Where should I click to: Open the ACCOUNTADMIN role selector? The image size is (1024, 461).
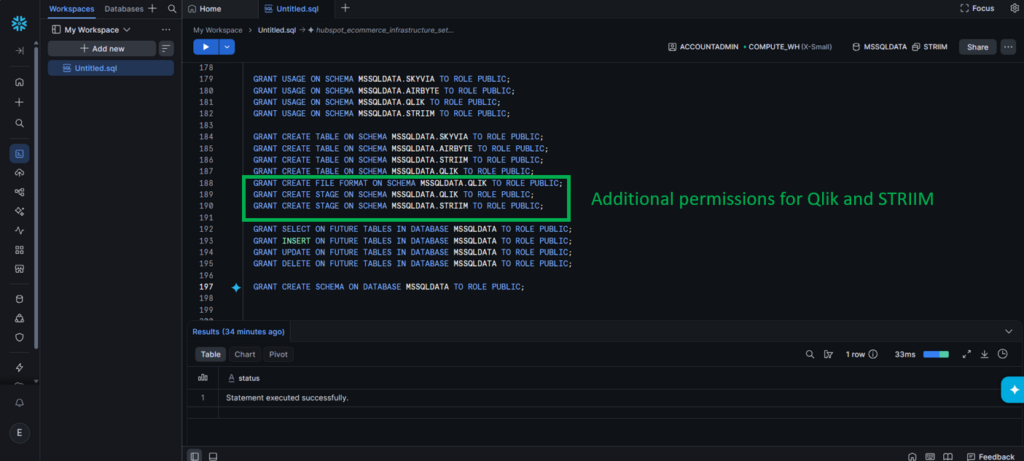click(x=703, y=47)
